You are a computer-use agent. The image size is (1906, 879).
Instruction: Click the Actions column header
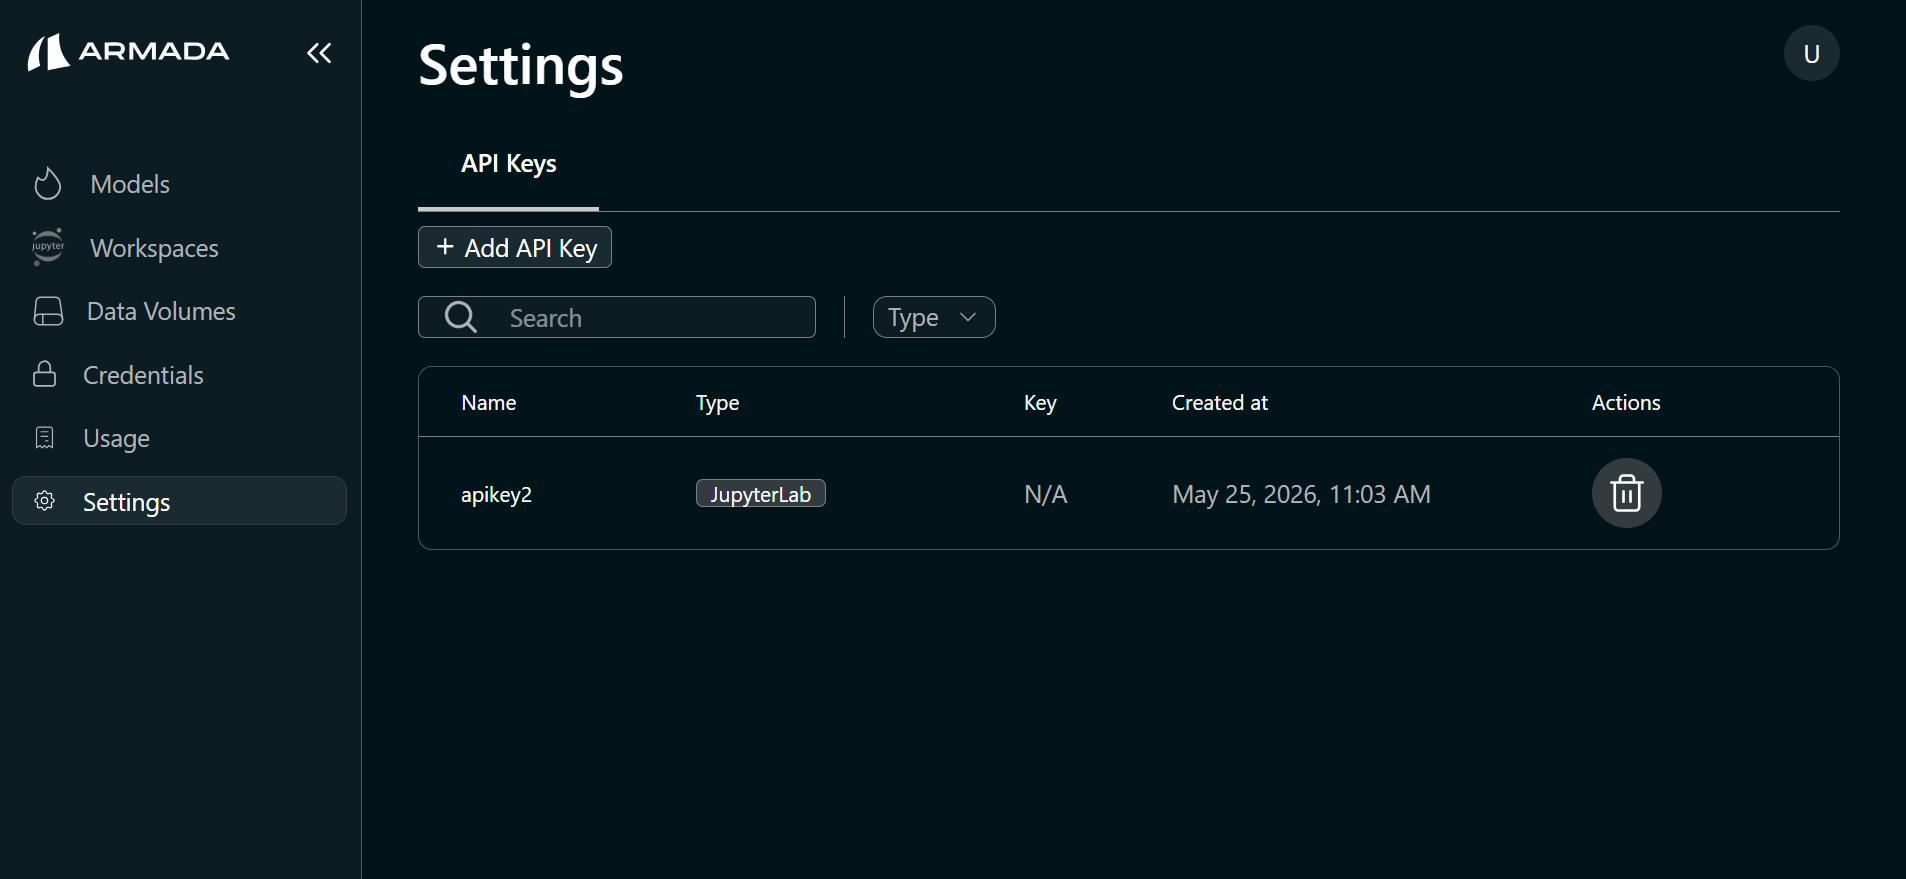coord(1626,403)
